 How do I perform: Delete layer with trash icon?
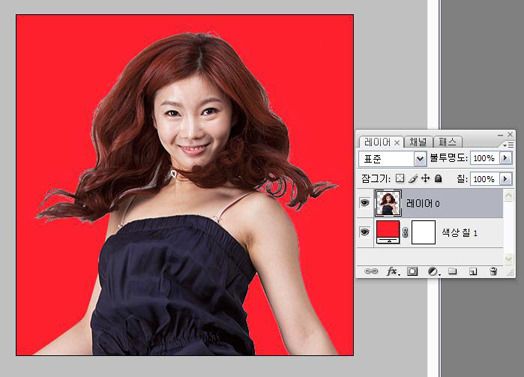[493, 271]
